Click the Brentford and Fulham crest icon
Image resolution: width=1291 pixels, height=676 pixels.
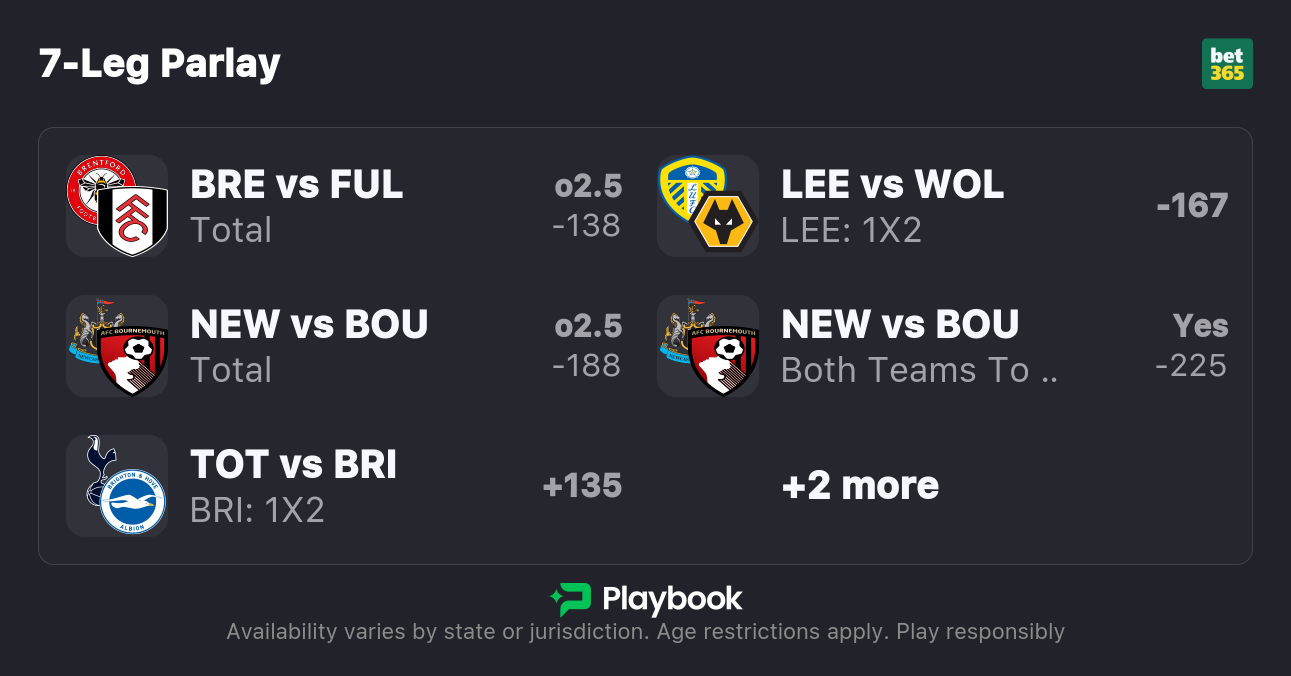[117, 206]
